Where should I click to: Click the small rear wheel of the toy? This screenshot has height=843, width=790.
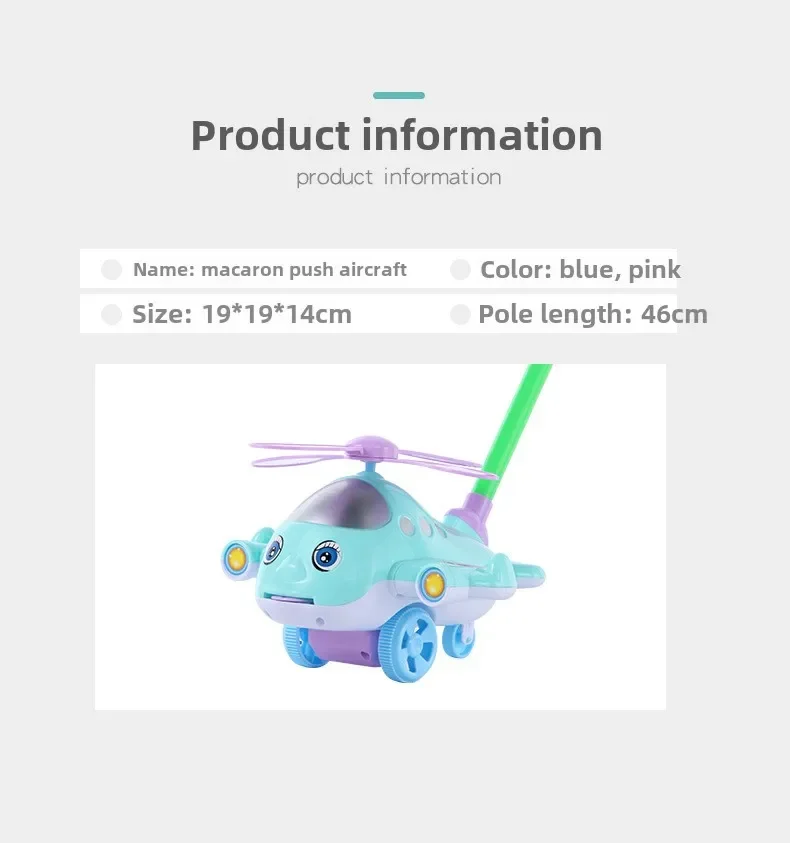tap(458, 640)
